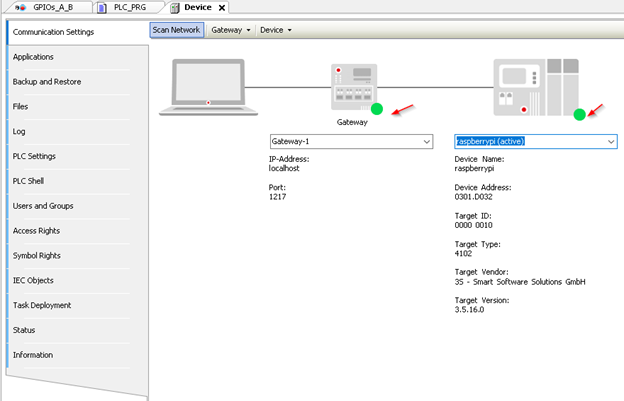Click the PLC device green status indicator
624x401 pixels.
[579, 115]
